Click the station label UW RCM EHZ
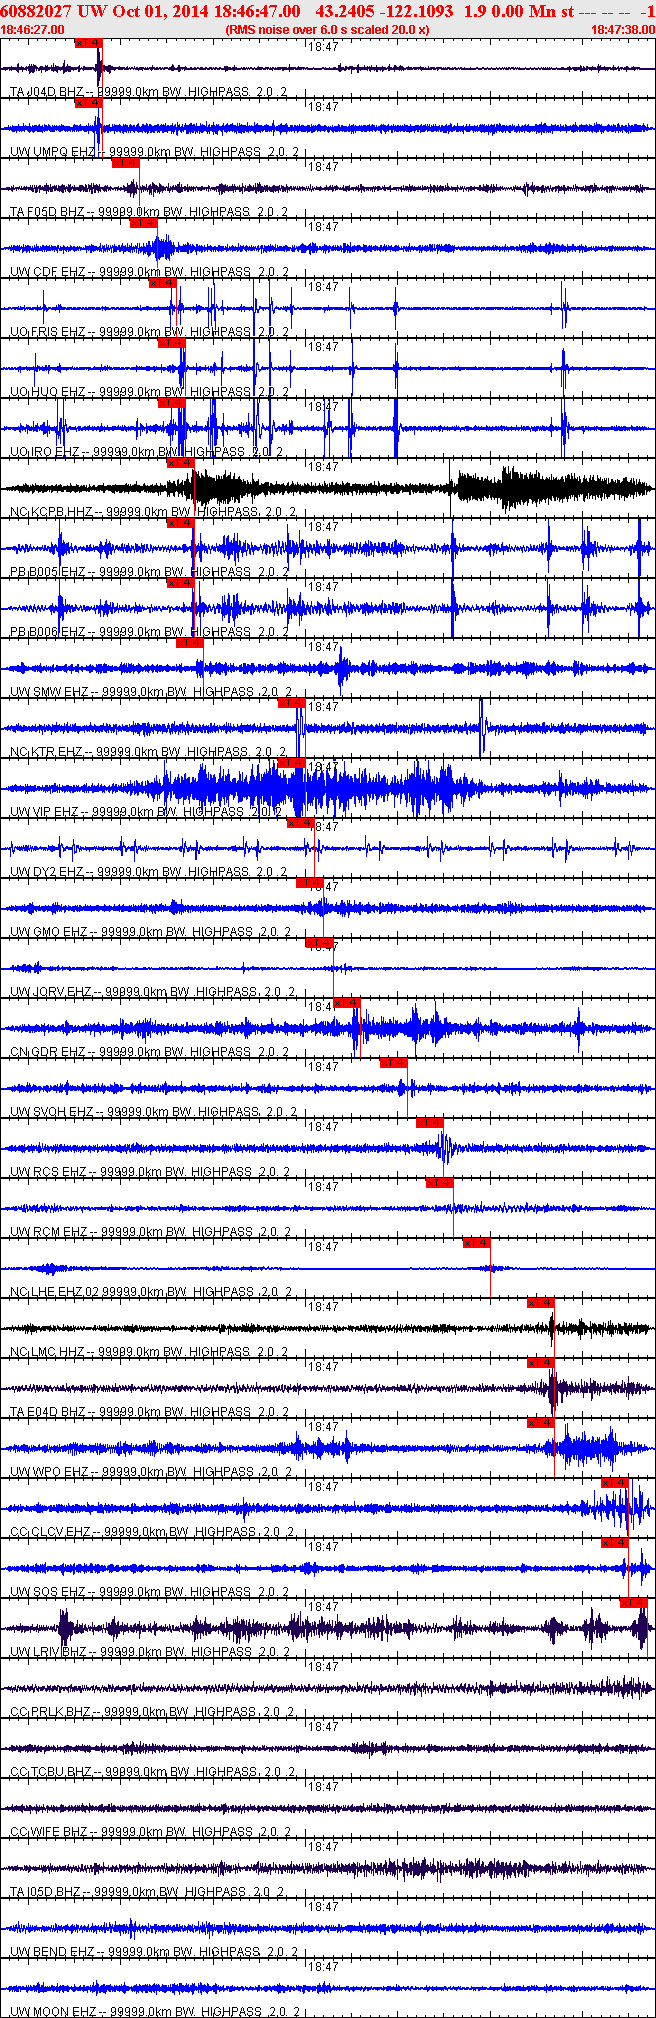 [x=49, y=1232]
